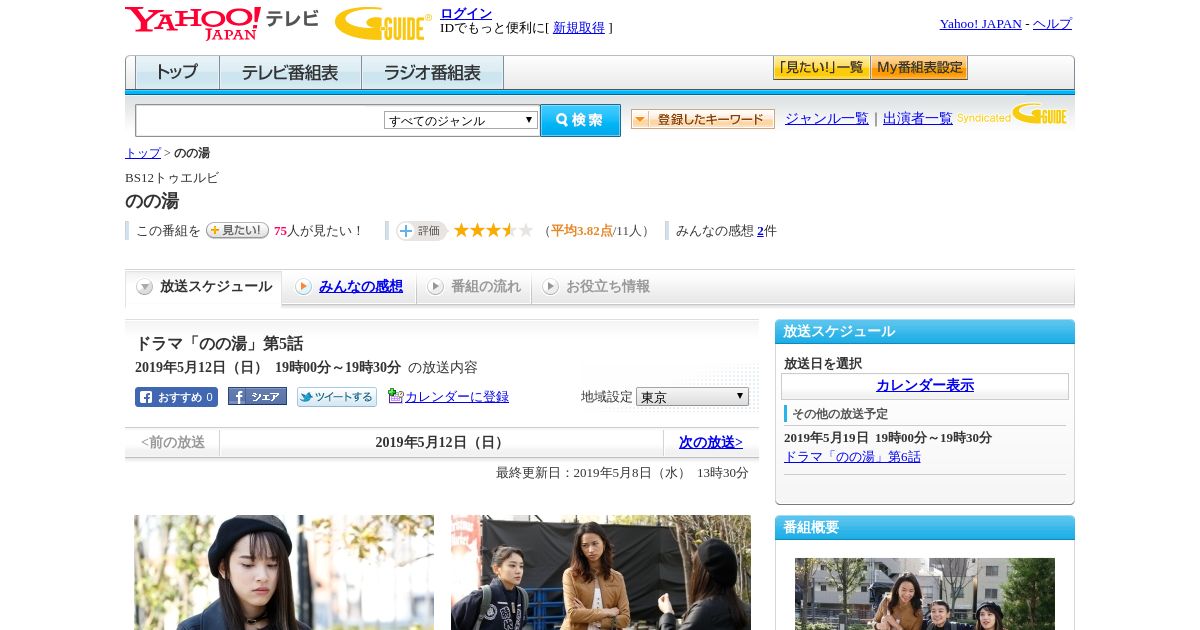Click the G-Guide logo in header

382,23
